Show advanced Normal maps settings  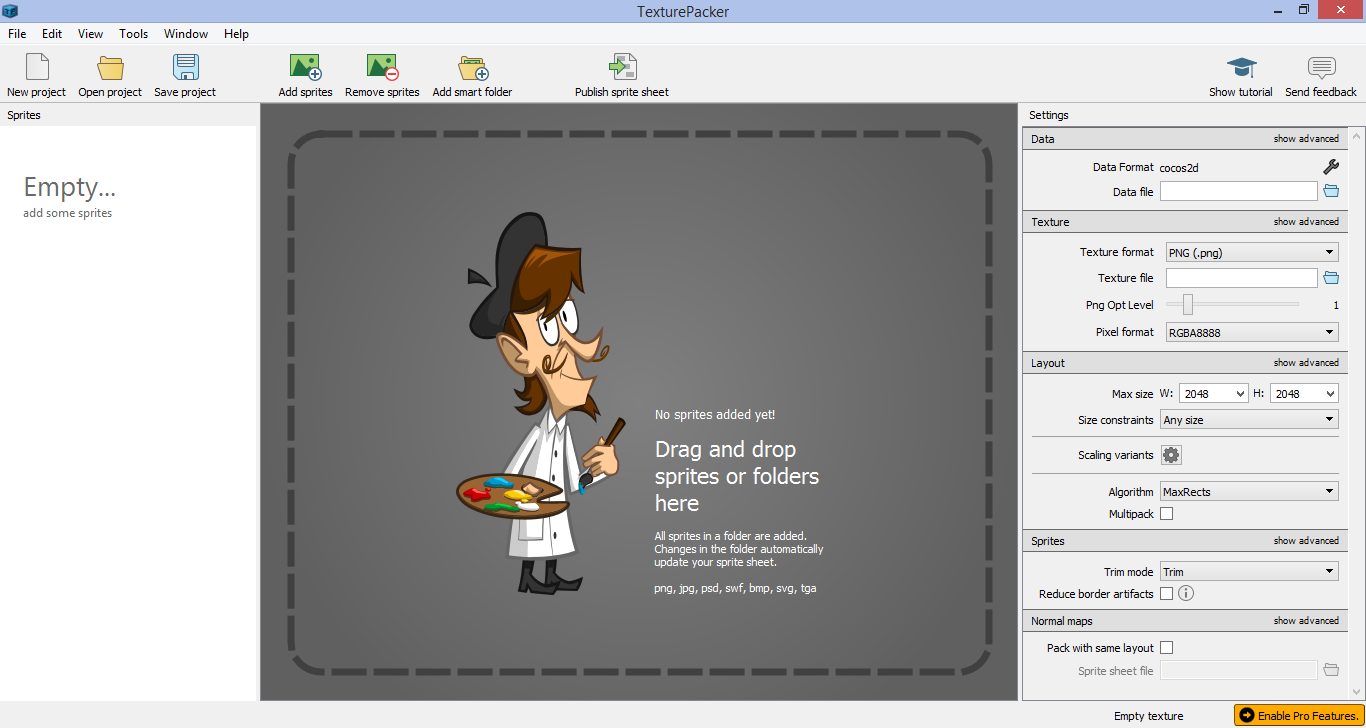pyautogui.click(x=1306, y=621)
